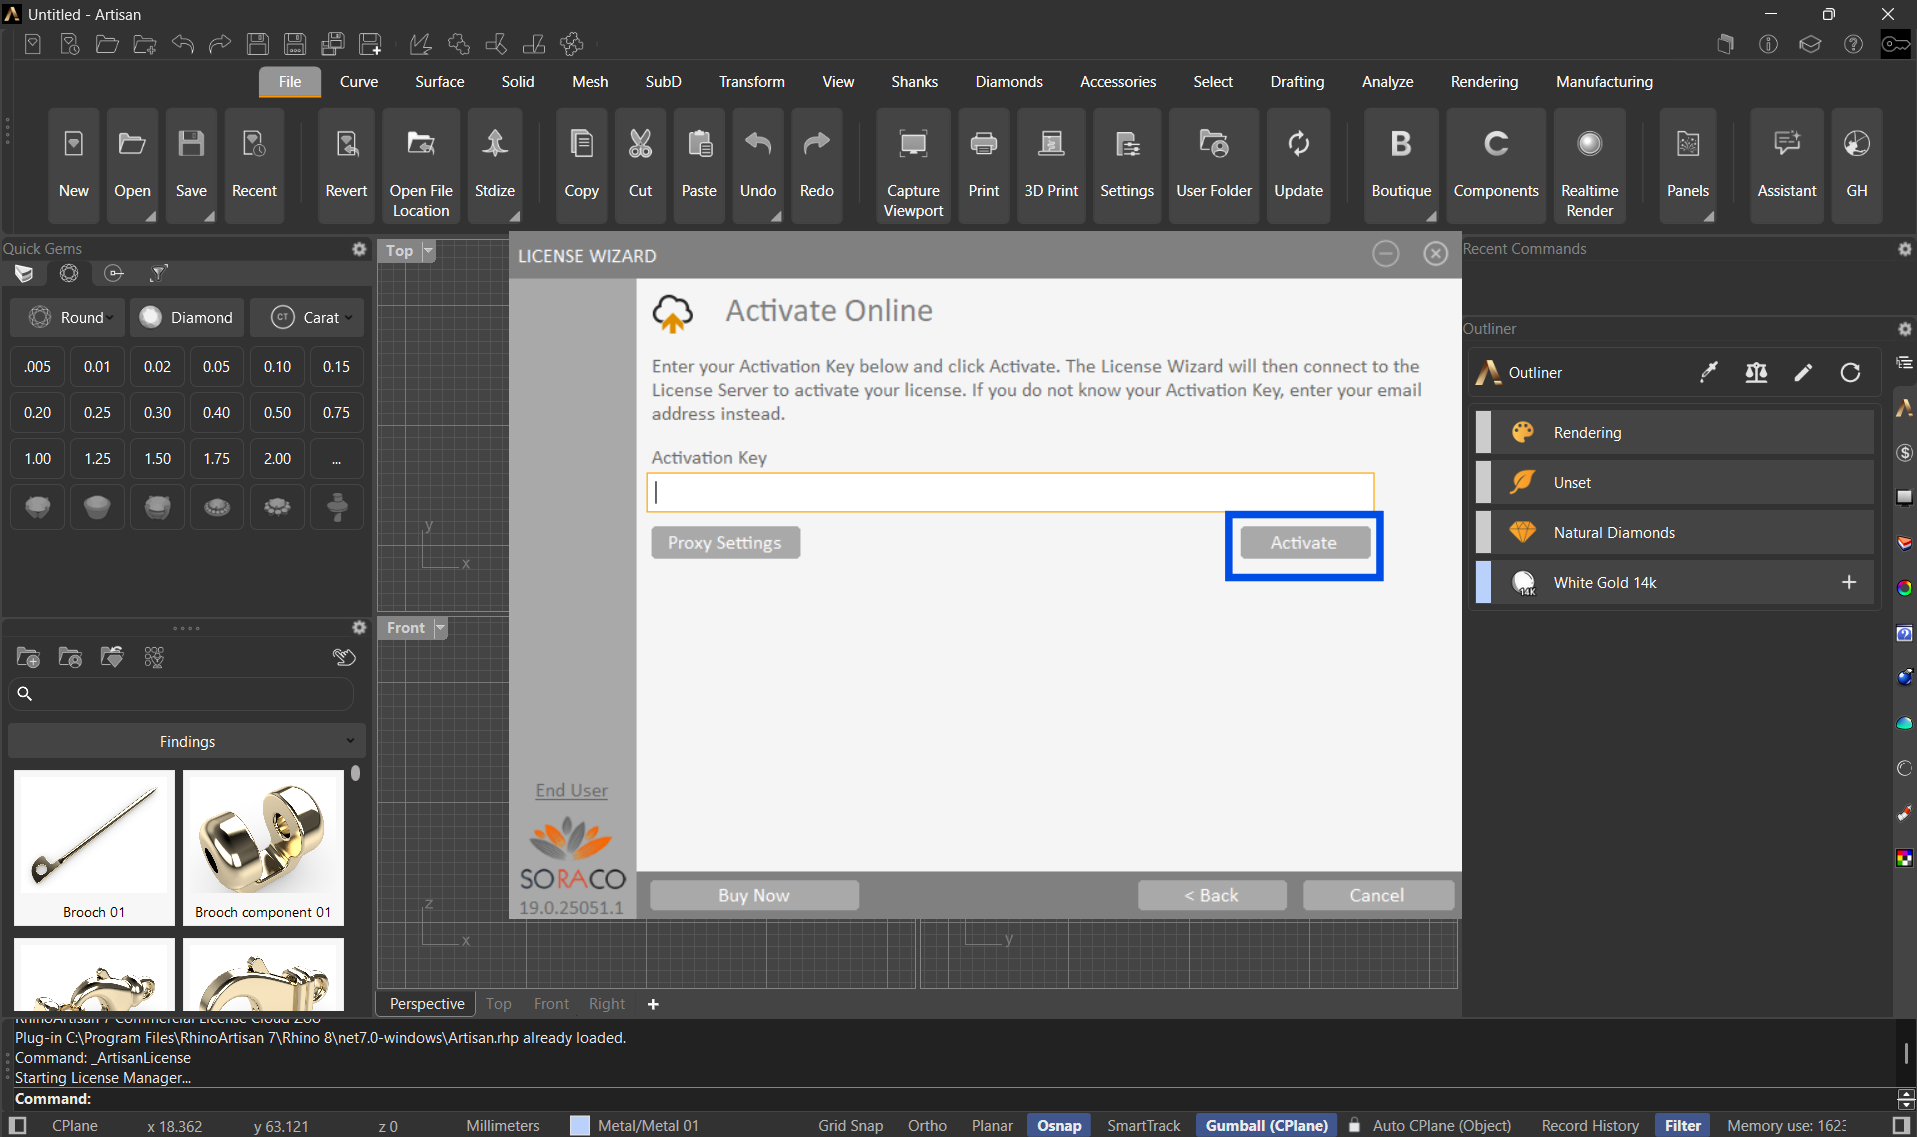Open the Settings ribbon icon
The height and width of the screenshot is (1137, 1917).
point(1127,164)
